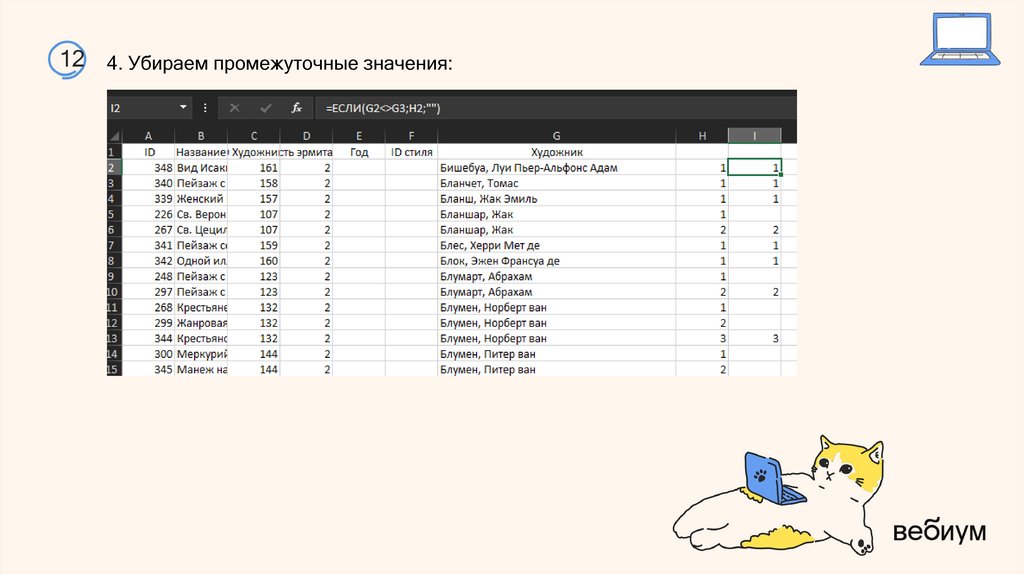Click cell with Блес, Херри Мет де
The height and width of the screenshot is (574, 1024).
(556, 246)
